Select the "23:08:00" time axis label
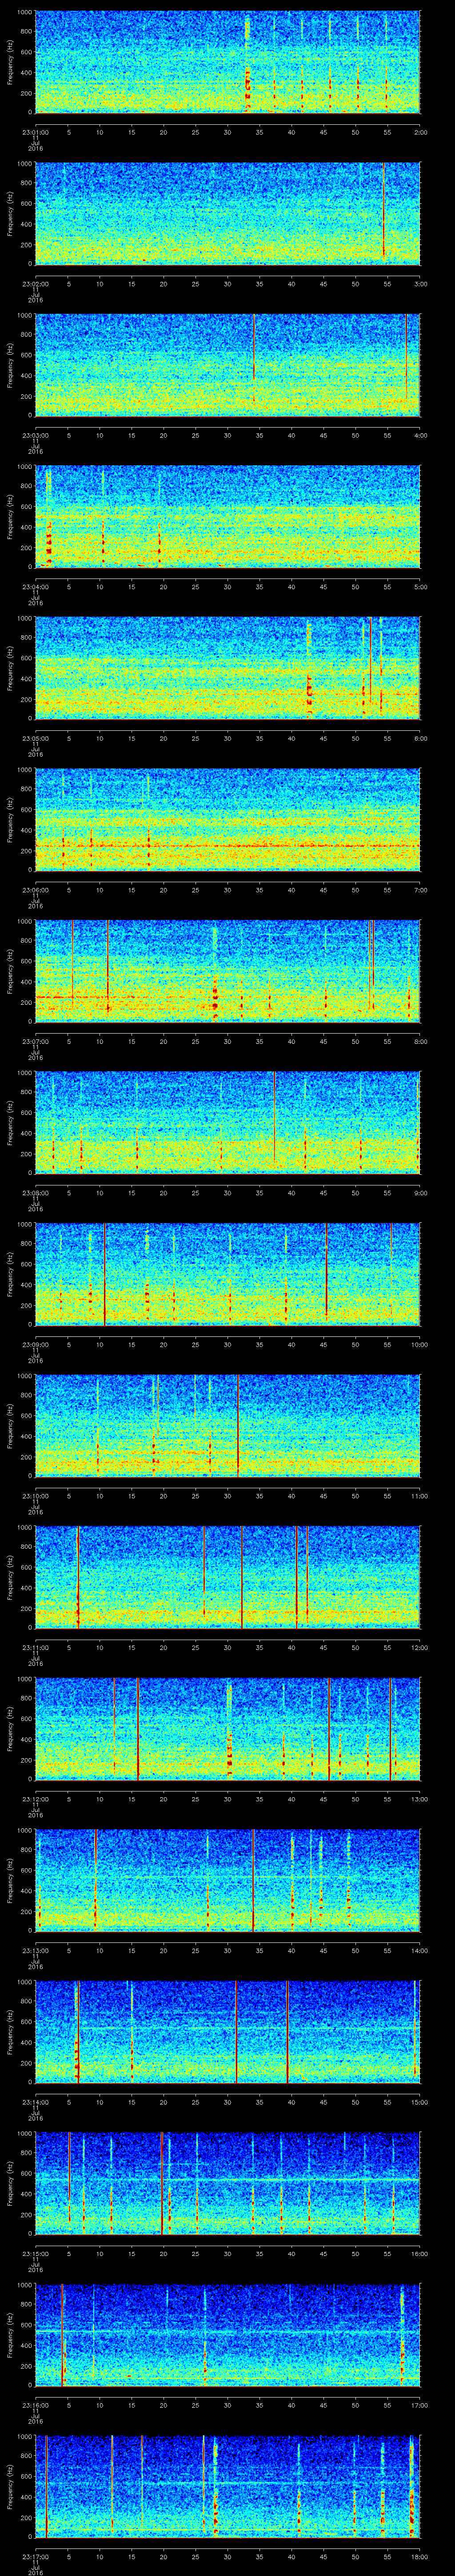The height and width of the screenshot is (2576, 455). (x=35, y=1192)
